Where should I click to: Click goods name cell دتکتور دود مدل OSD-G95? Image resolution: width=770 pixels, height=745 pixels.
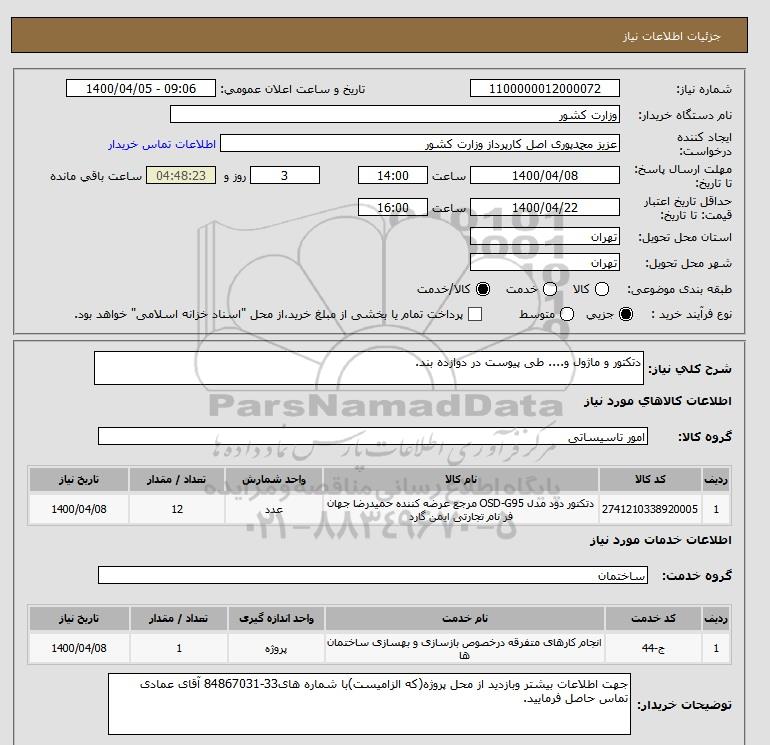[x=461, y=509]
